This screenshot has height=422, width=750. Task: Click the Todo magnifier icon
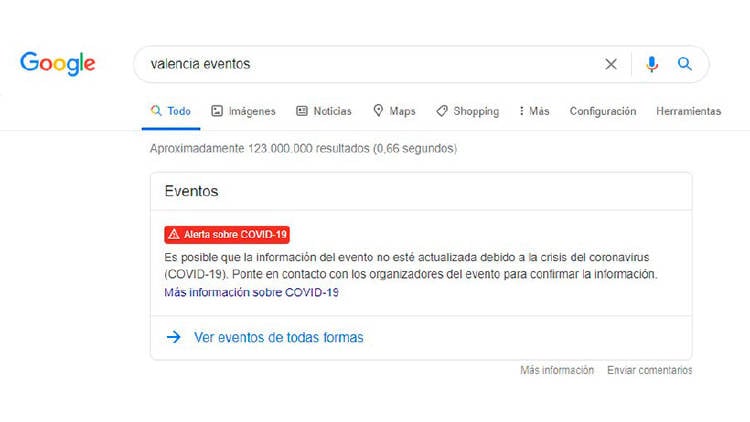156,111
